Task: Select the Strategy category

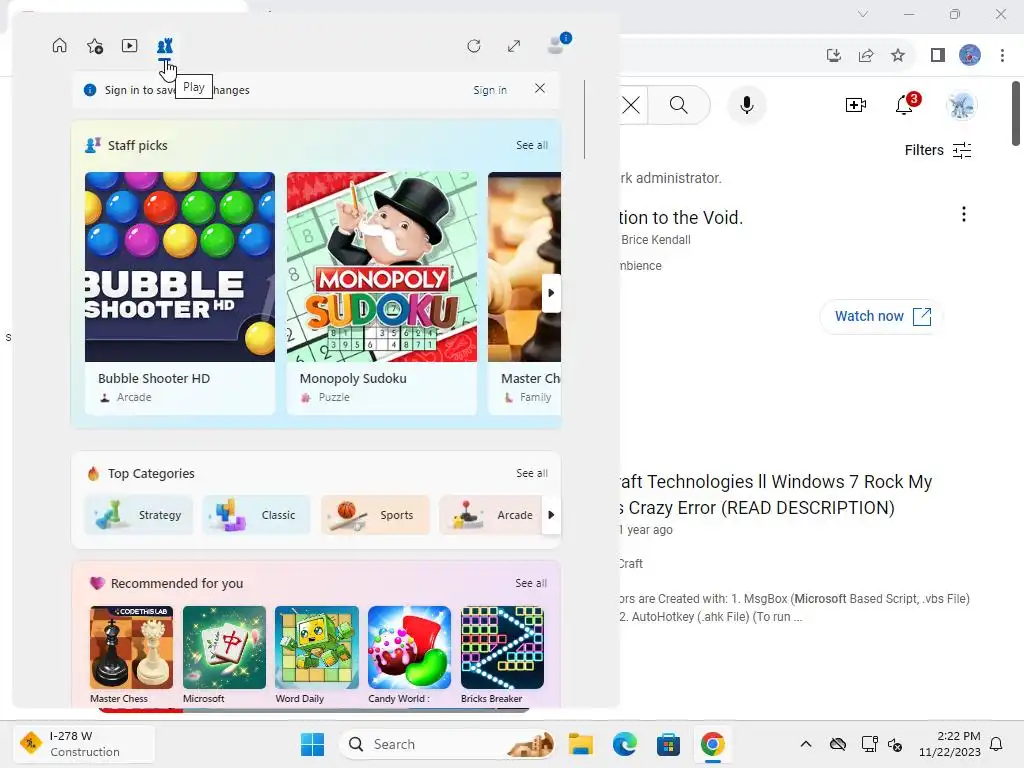Action: tap(138, 515)
